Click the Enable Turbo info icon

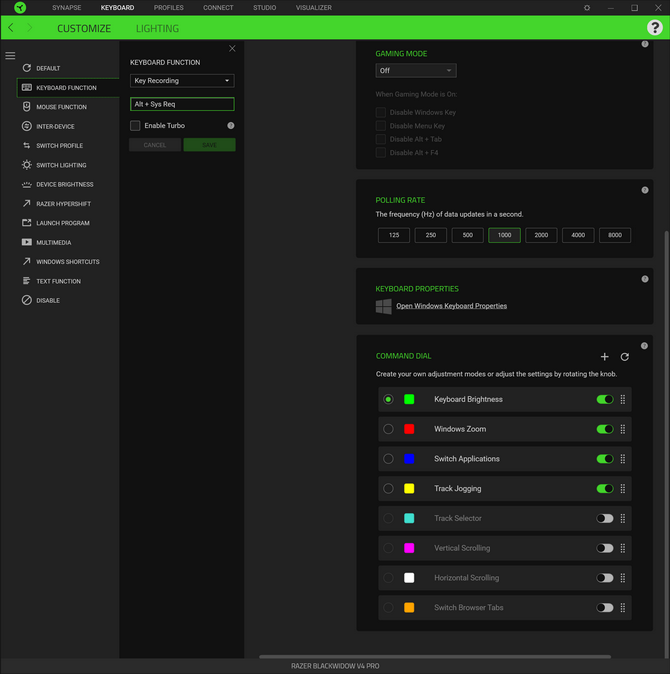pos(231,126)
